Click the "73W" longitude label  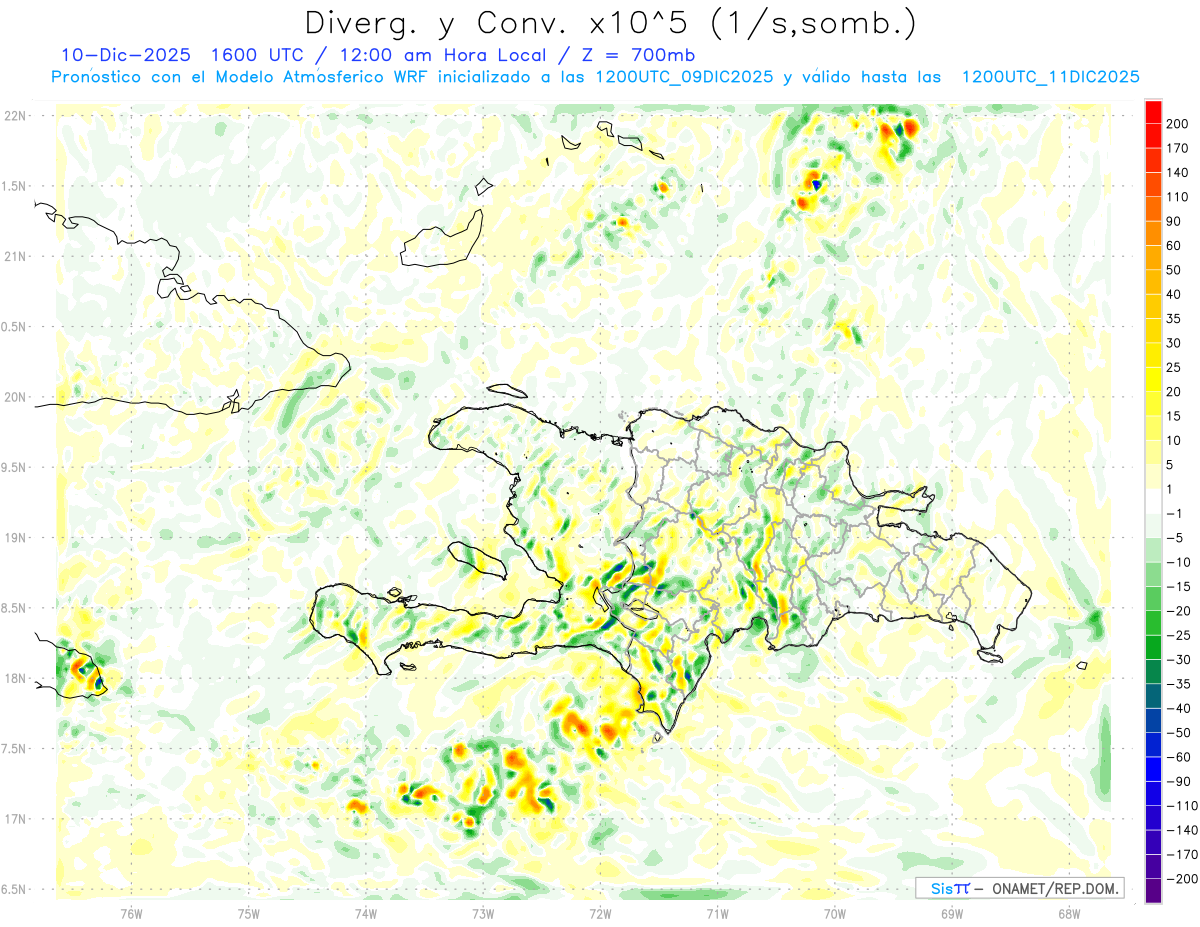483,913
